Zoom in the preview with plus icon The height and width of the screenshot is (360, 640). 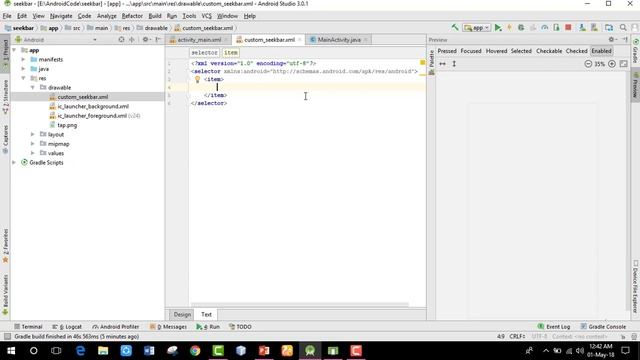612,64
